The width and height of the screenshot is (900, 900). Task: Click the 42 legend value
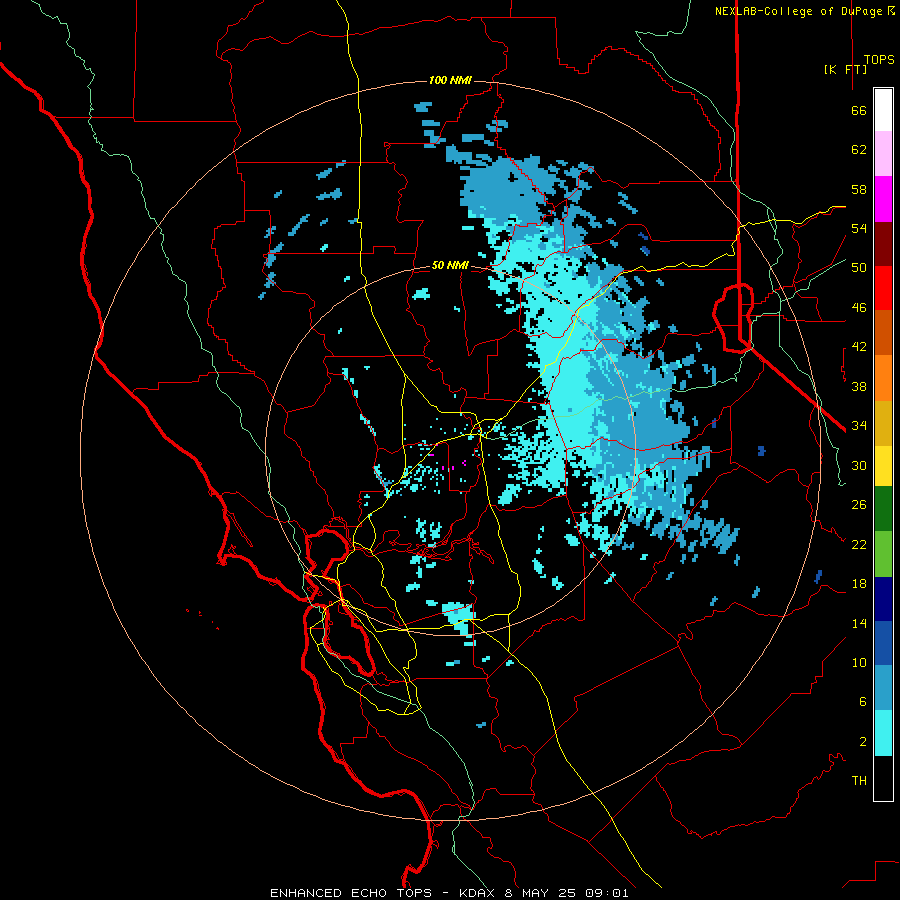click(859, 346)
